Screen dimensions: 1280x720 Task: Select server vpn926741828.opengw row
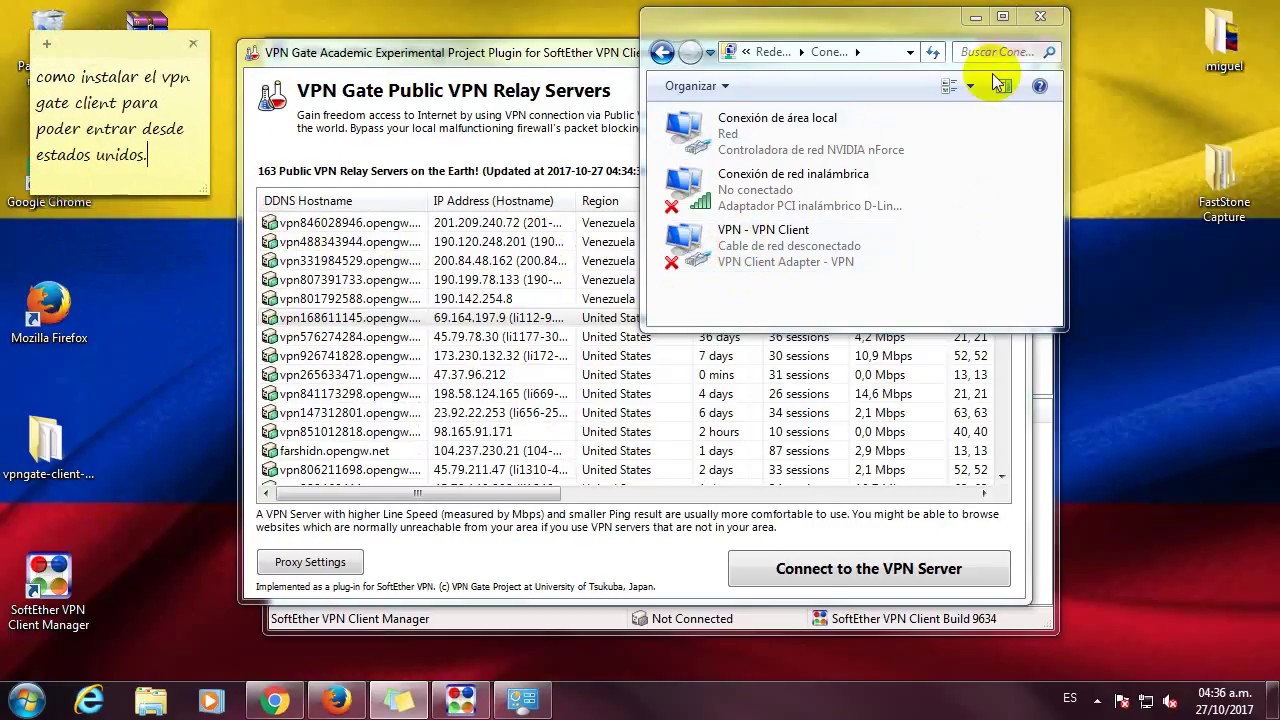point(627,356)
